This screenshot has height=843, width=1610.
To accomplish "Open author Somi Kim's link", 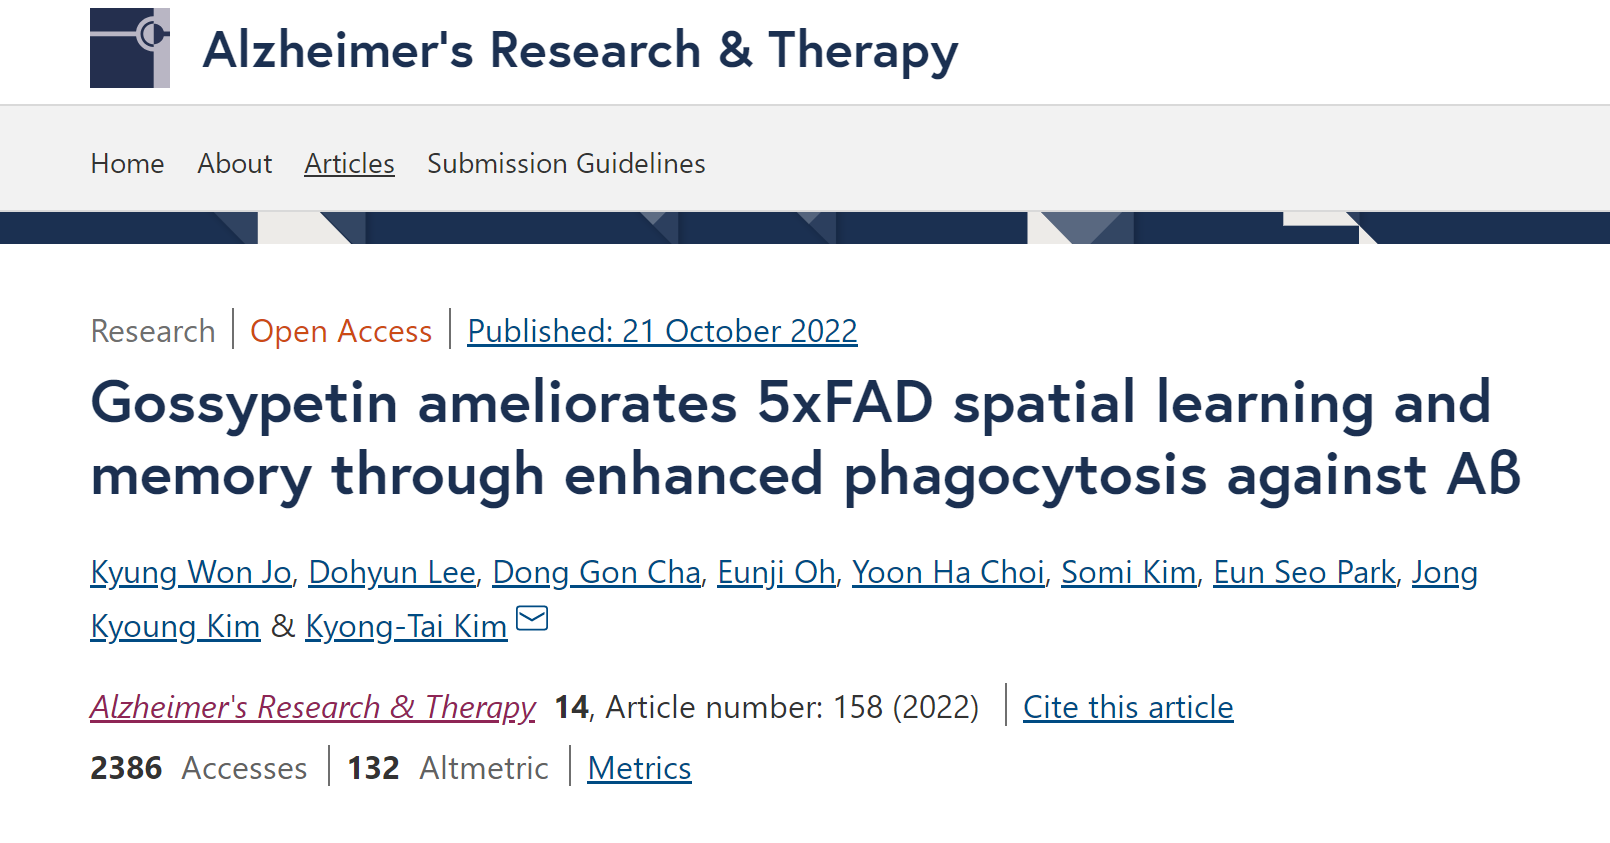I will click(1129, 572).
